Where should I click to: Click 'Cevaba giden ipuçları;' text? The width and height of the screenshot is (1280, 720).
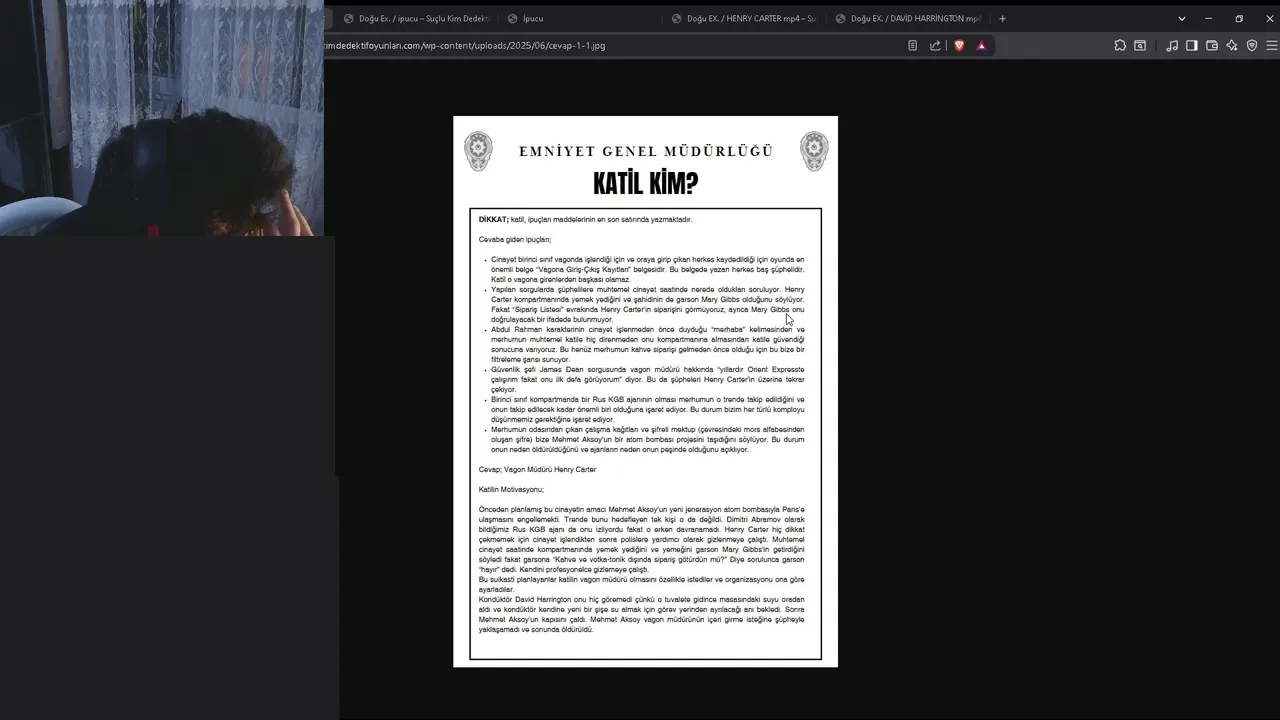515,239
